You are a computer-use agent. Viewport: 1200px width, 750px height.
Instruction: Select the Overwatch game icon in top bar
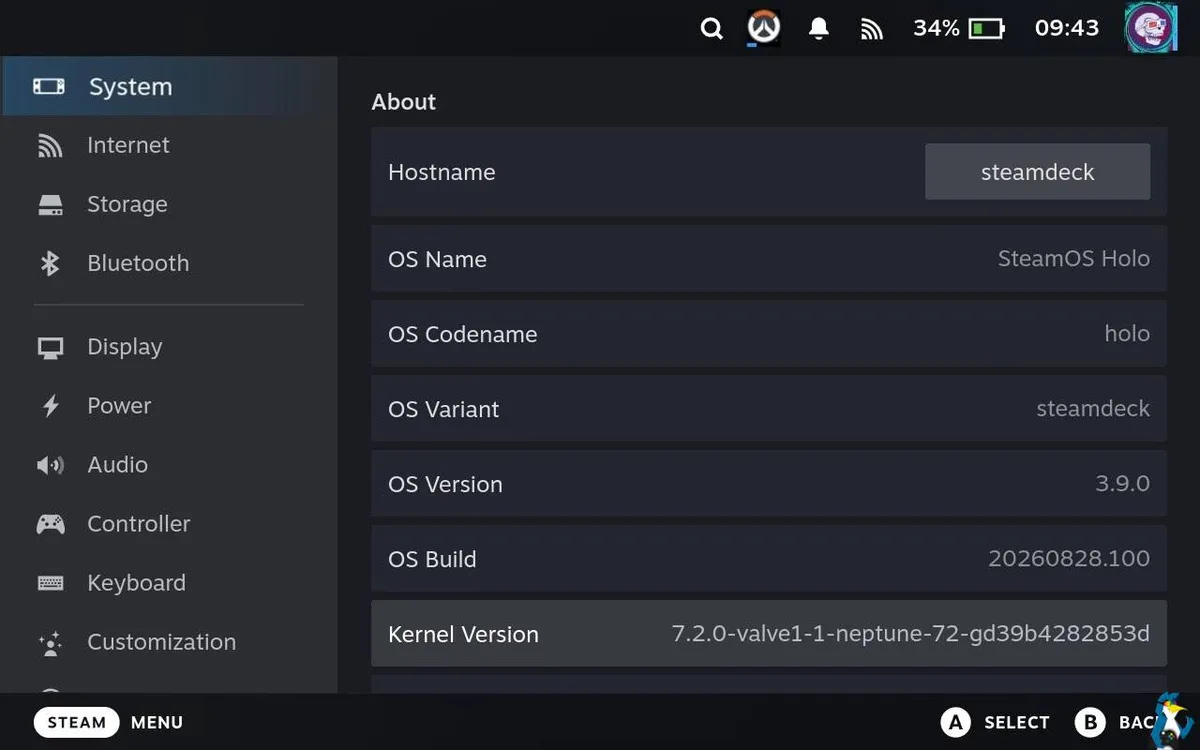[x=764, y=28]
